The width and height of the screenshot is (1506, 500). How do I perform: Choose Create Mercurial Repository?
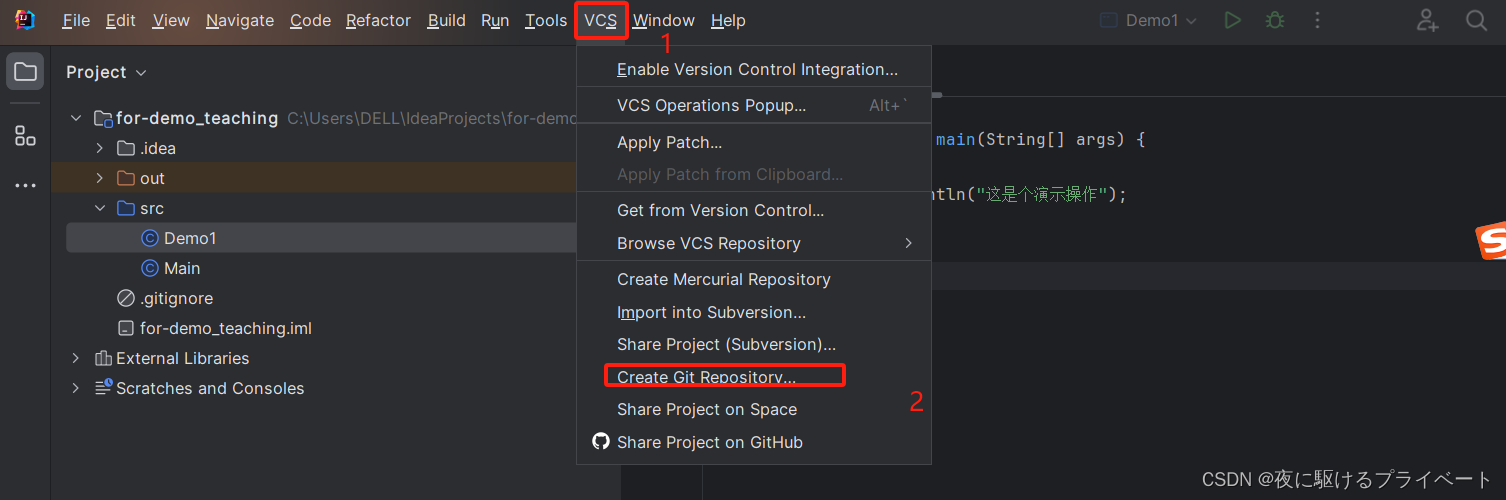point(754,279)
